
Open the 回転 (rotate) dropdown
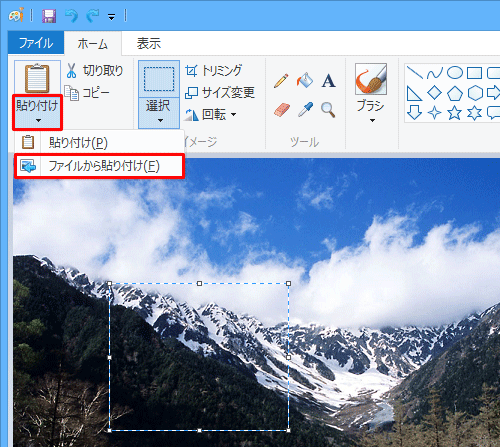click(x=211, y=114)
